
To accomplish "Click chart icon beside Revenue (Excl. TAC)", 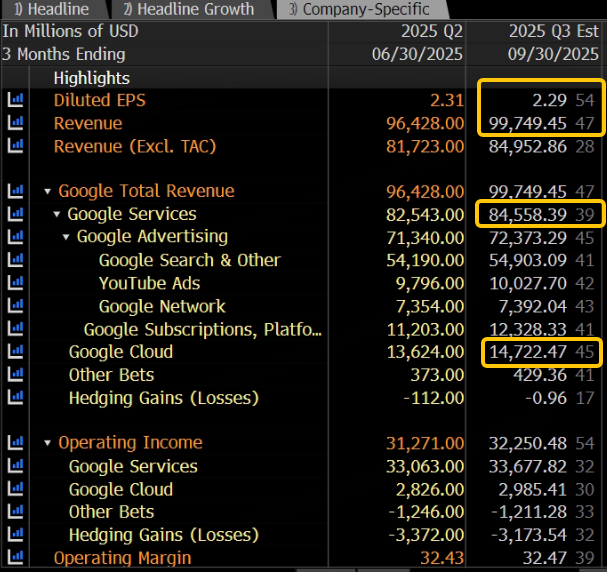I will point(15,146).
